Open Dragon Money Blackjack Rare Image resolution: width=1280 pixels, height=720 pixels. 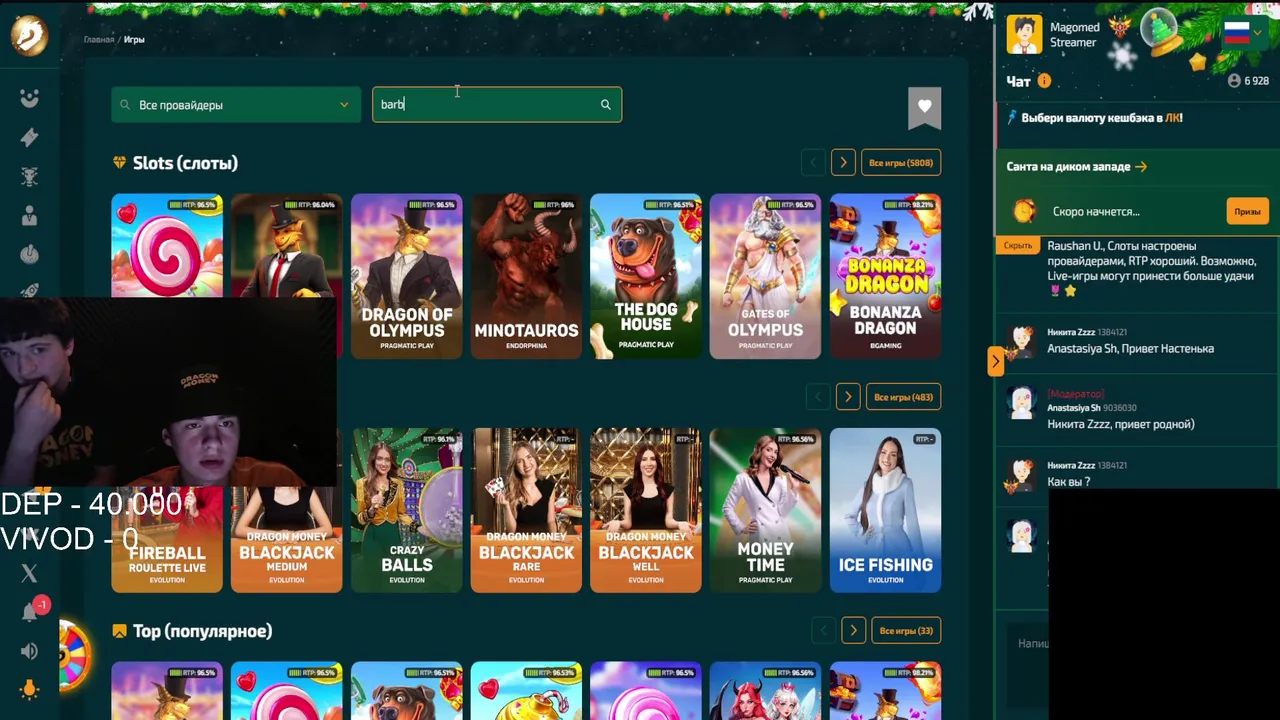click(x=526, y=510)
